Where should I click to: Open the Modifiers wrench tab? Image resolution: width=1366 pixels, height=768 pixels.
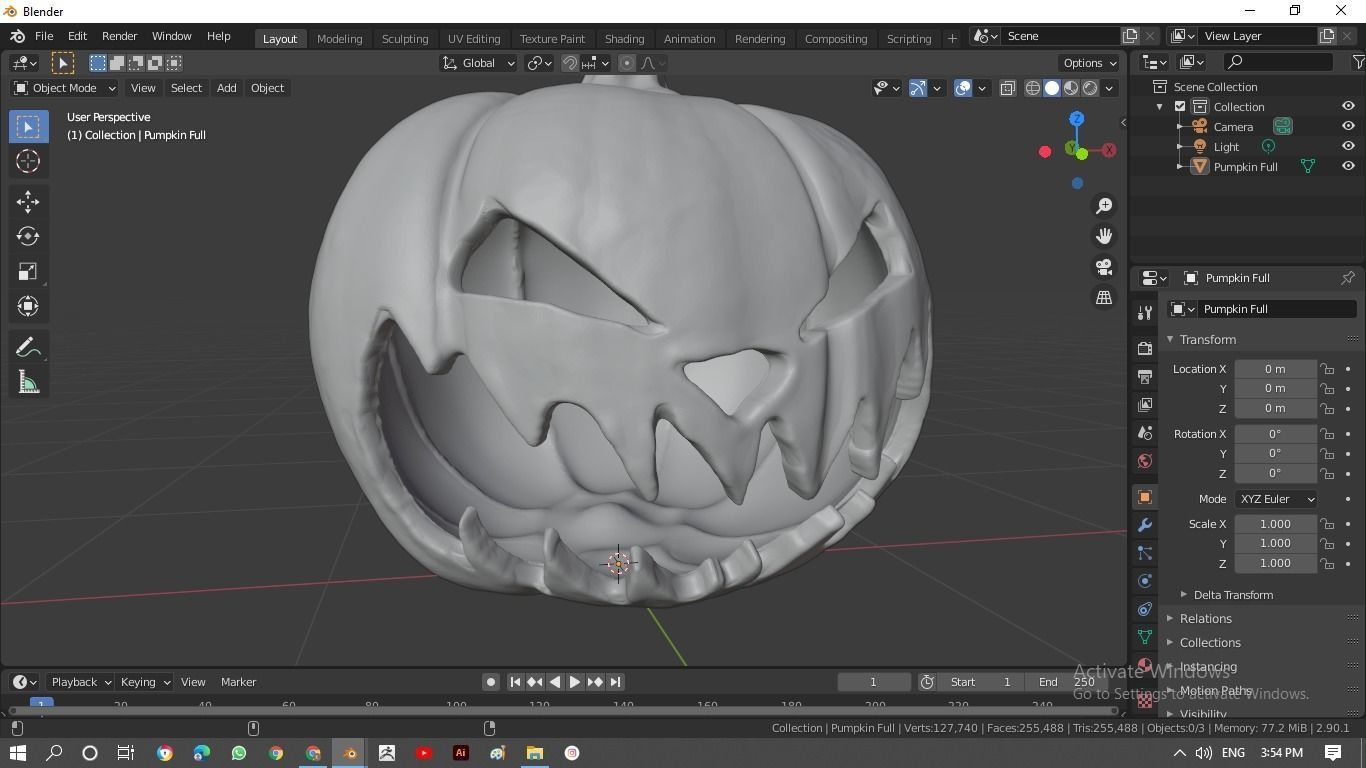[1145, 525]
